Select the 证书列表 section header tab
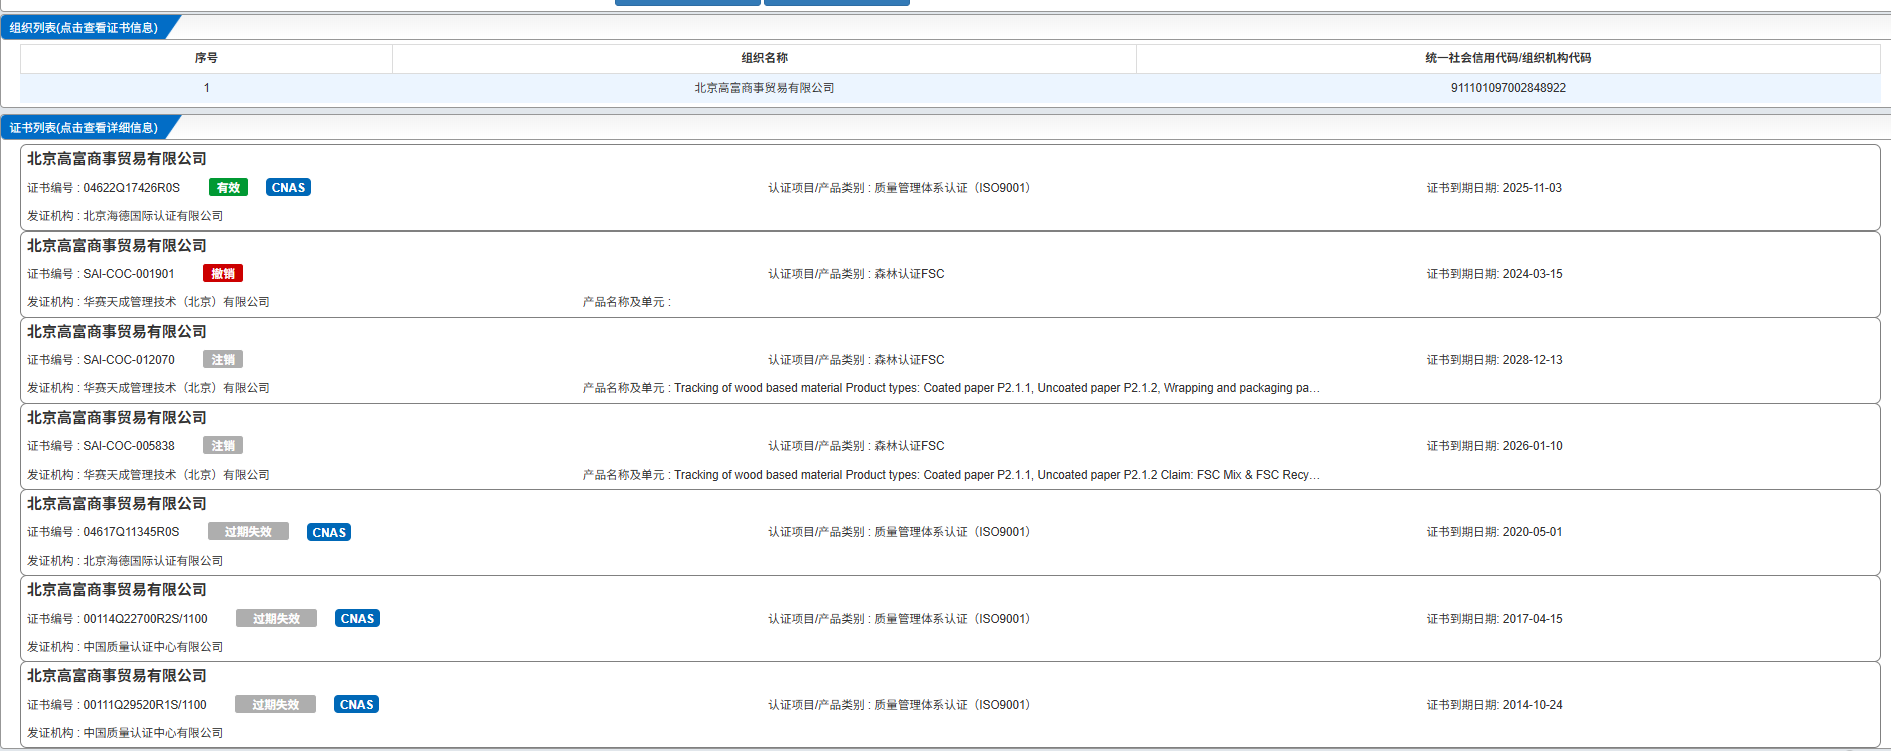 [x=84, y=128]
